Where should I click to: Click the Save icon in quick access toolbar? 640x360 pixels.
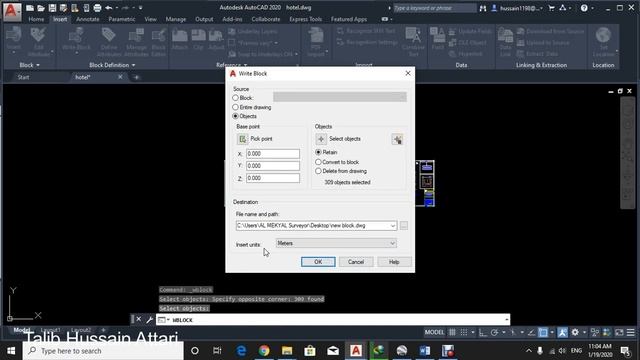click(x=52, y=8)
